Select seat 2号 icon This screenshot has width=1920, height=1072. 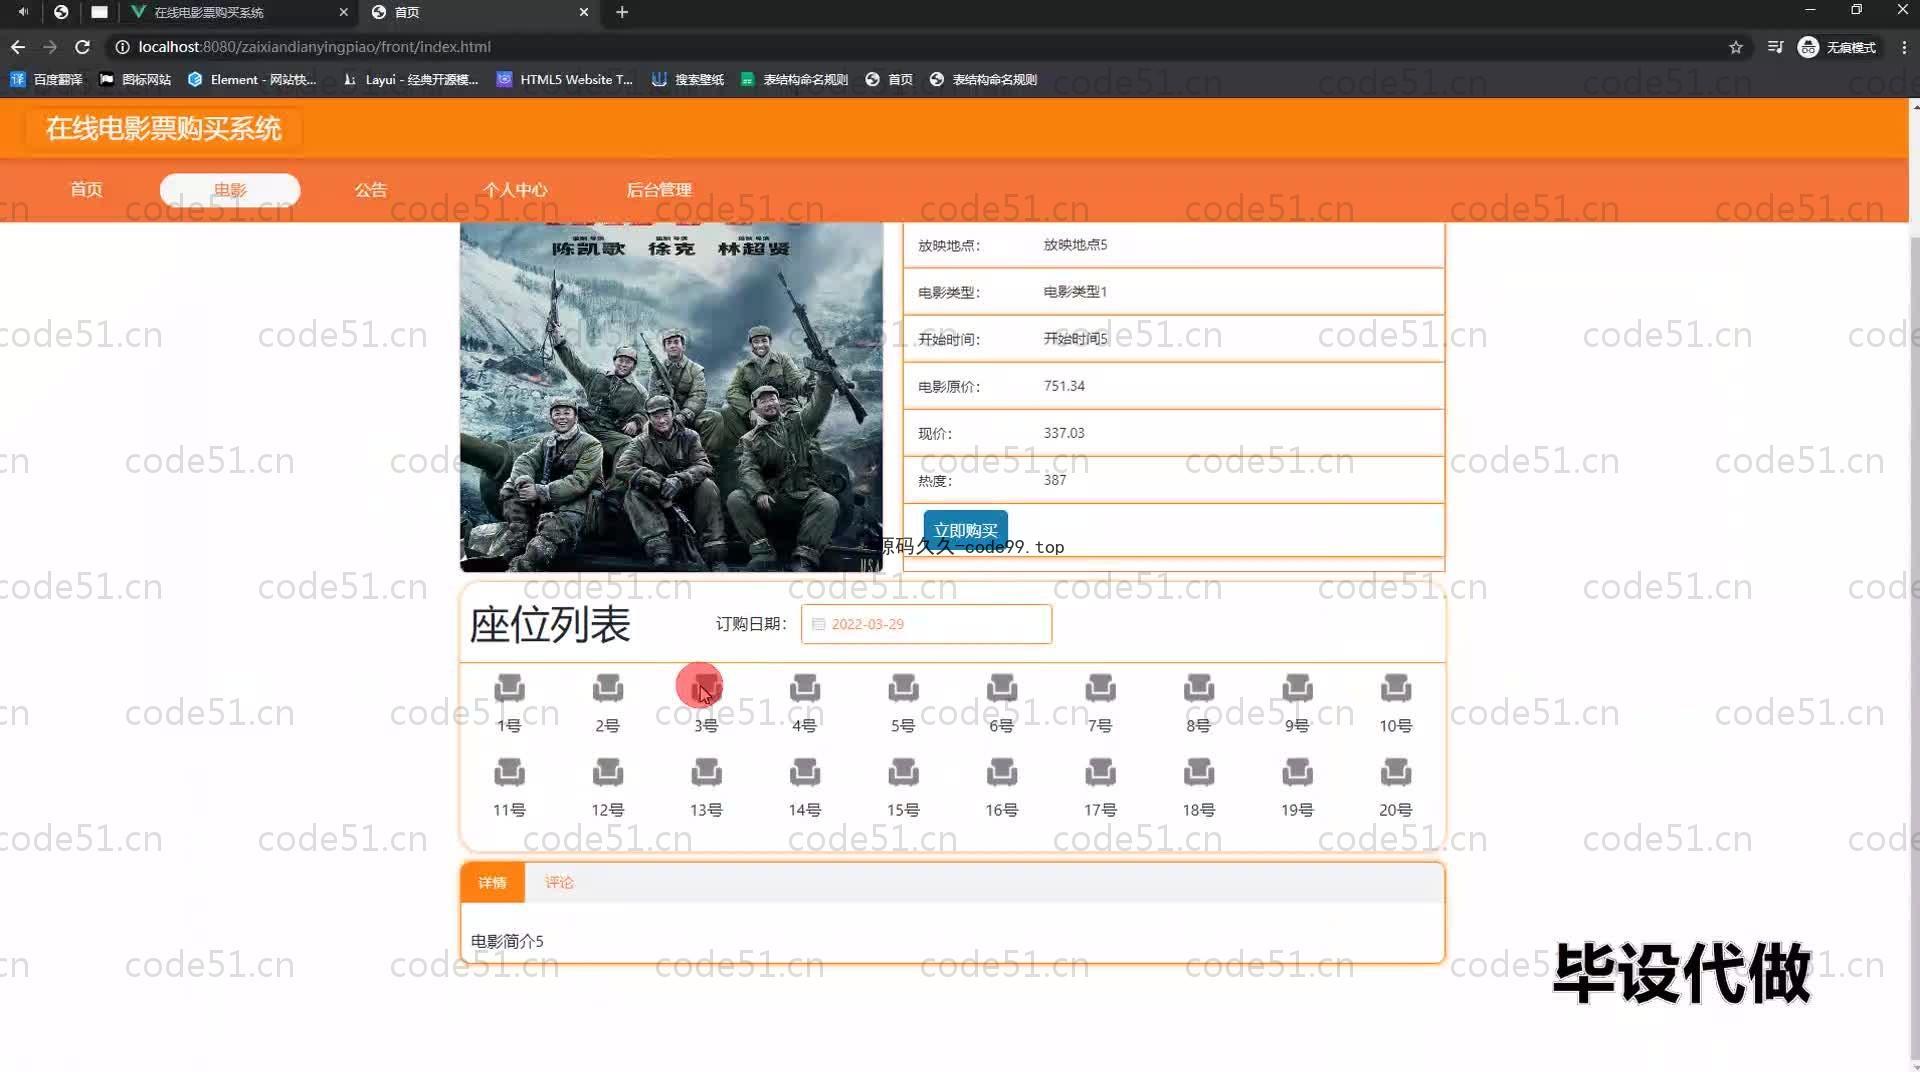click(607, 688)
